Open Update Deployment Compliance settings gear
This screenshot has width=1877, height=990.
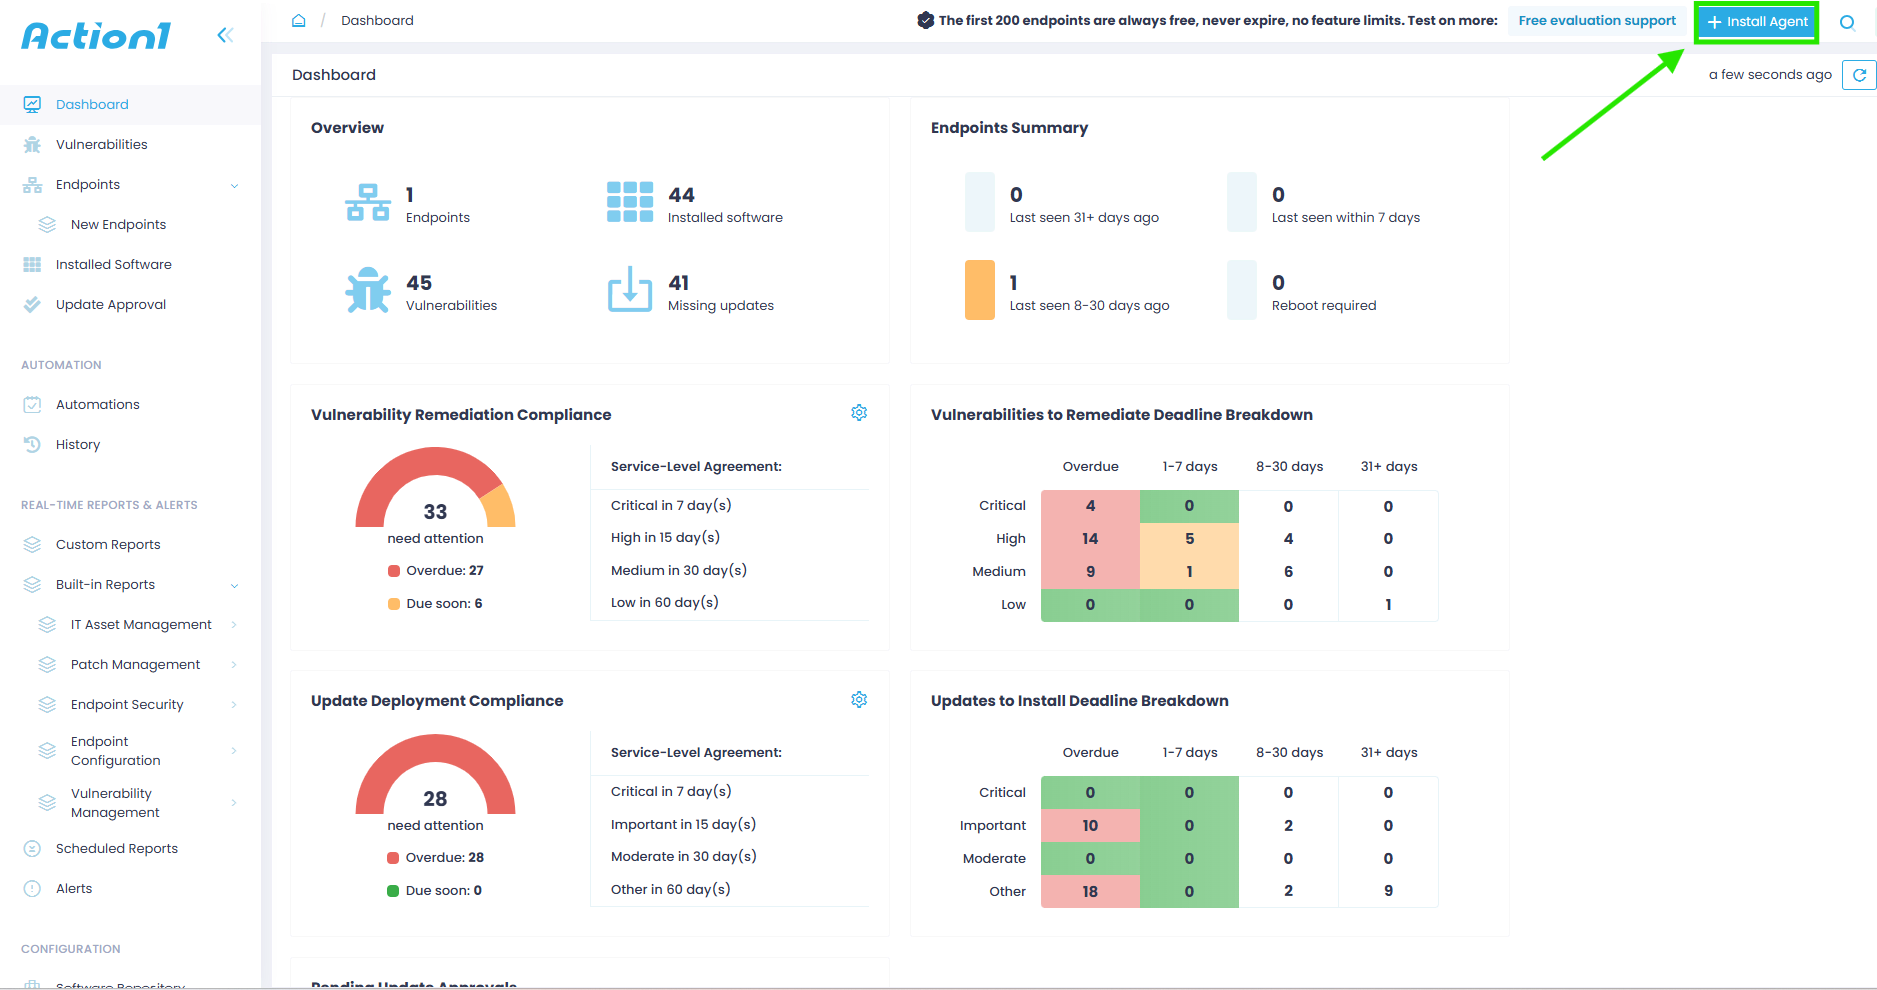(x=859, y=700)
